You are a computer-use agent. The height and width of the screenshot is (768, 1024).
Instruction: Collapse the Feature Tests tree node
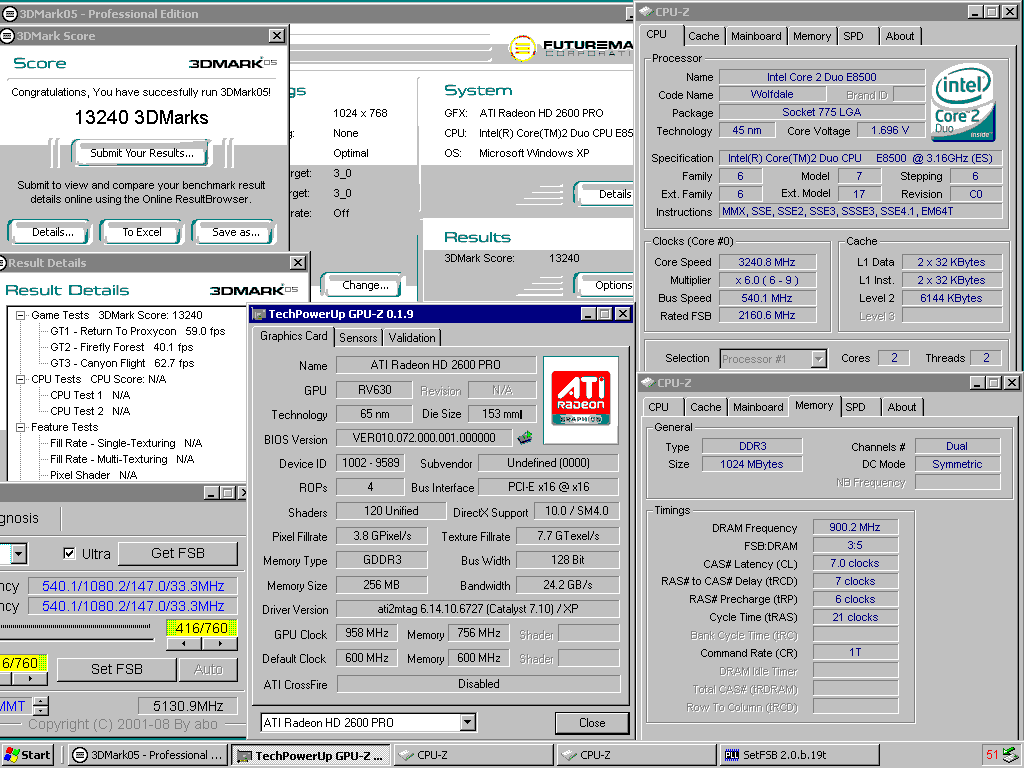coord(20,427)
